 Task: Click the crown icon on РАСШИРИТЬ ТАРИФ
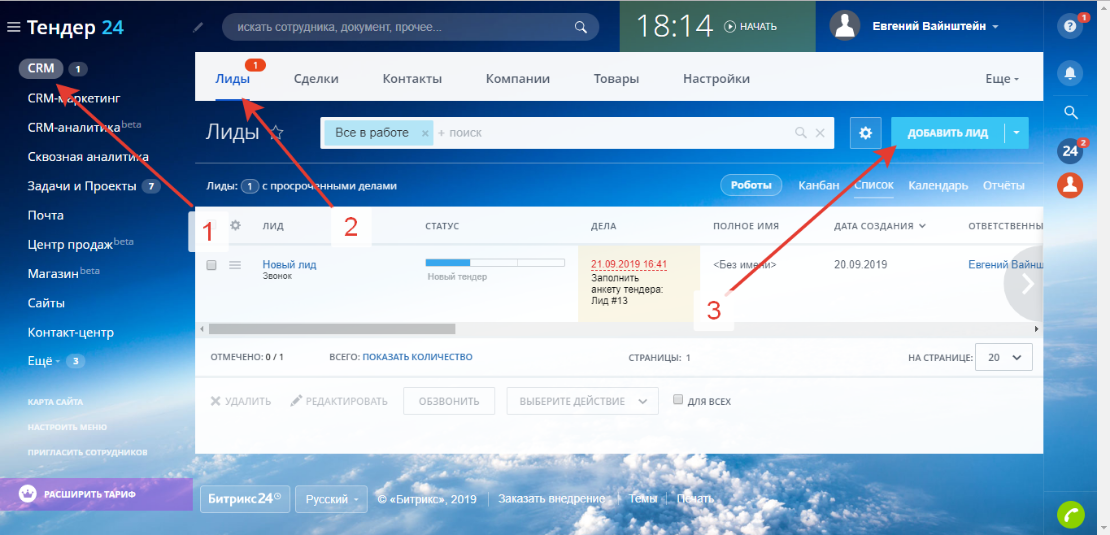point(28,494)
